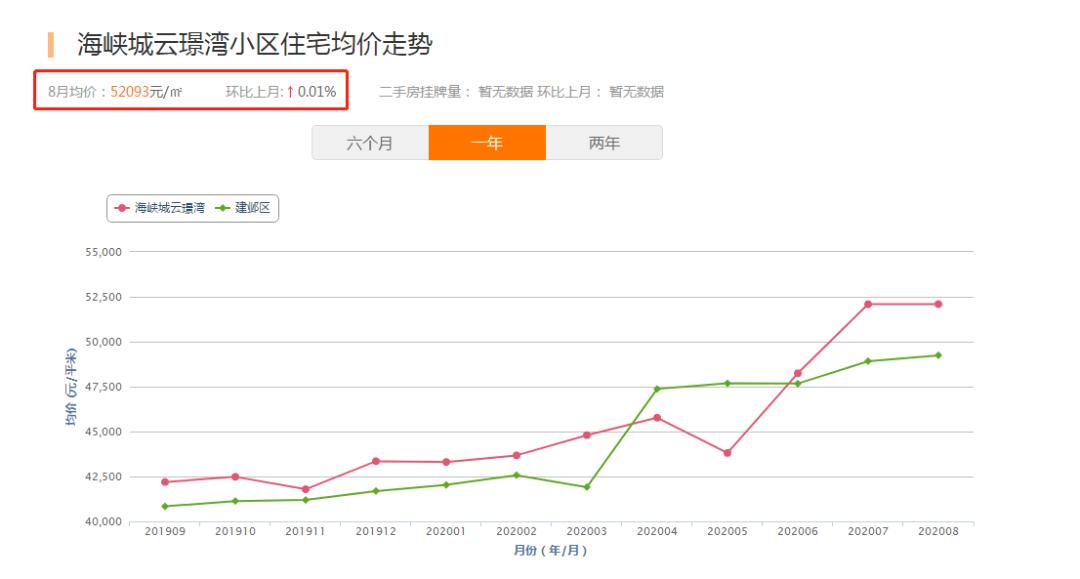This screenshot has width=1080, height=579.
Task: Click the green 建邺区 point for 202002
Action: (516, 475)
